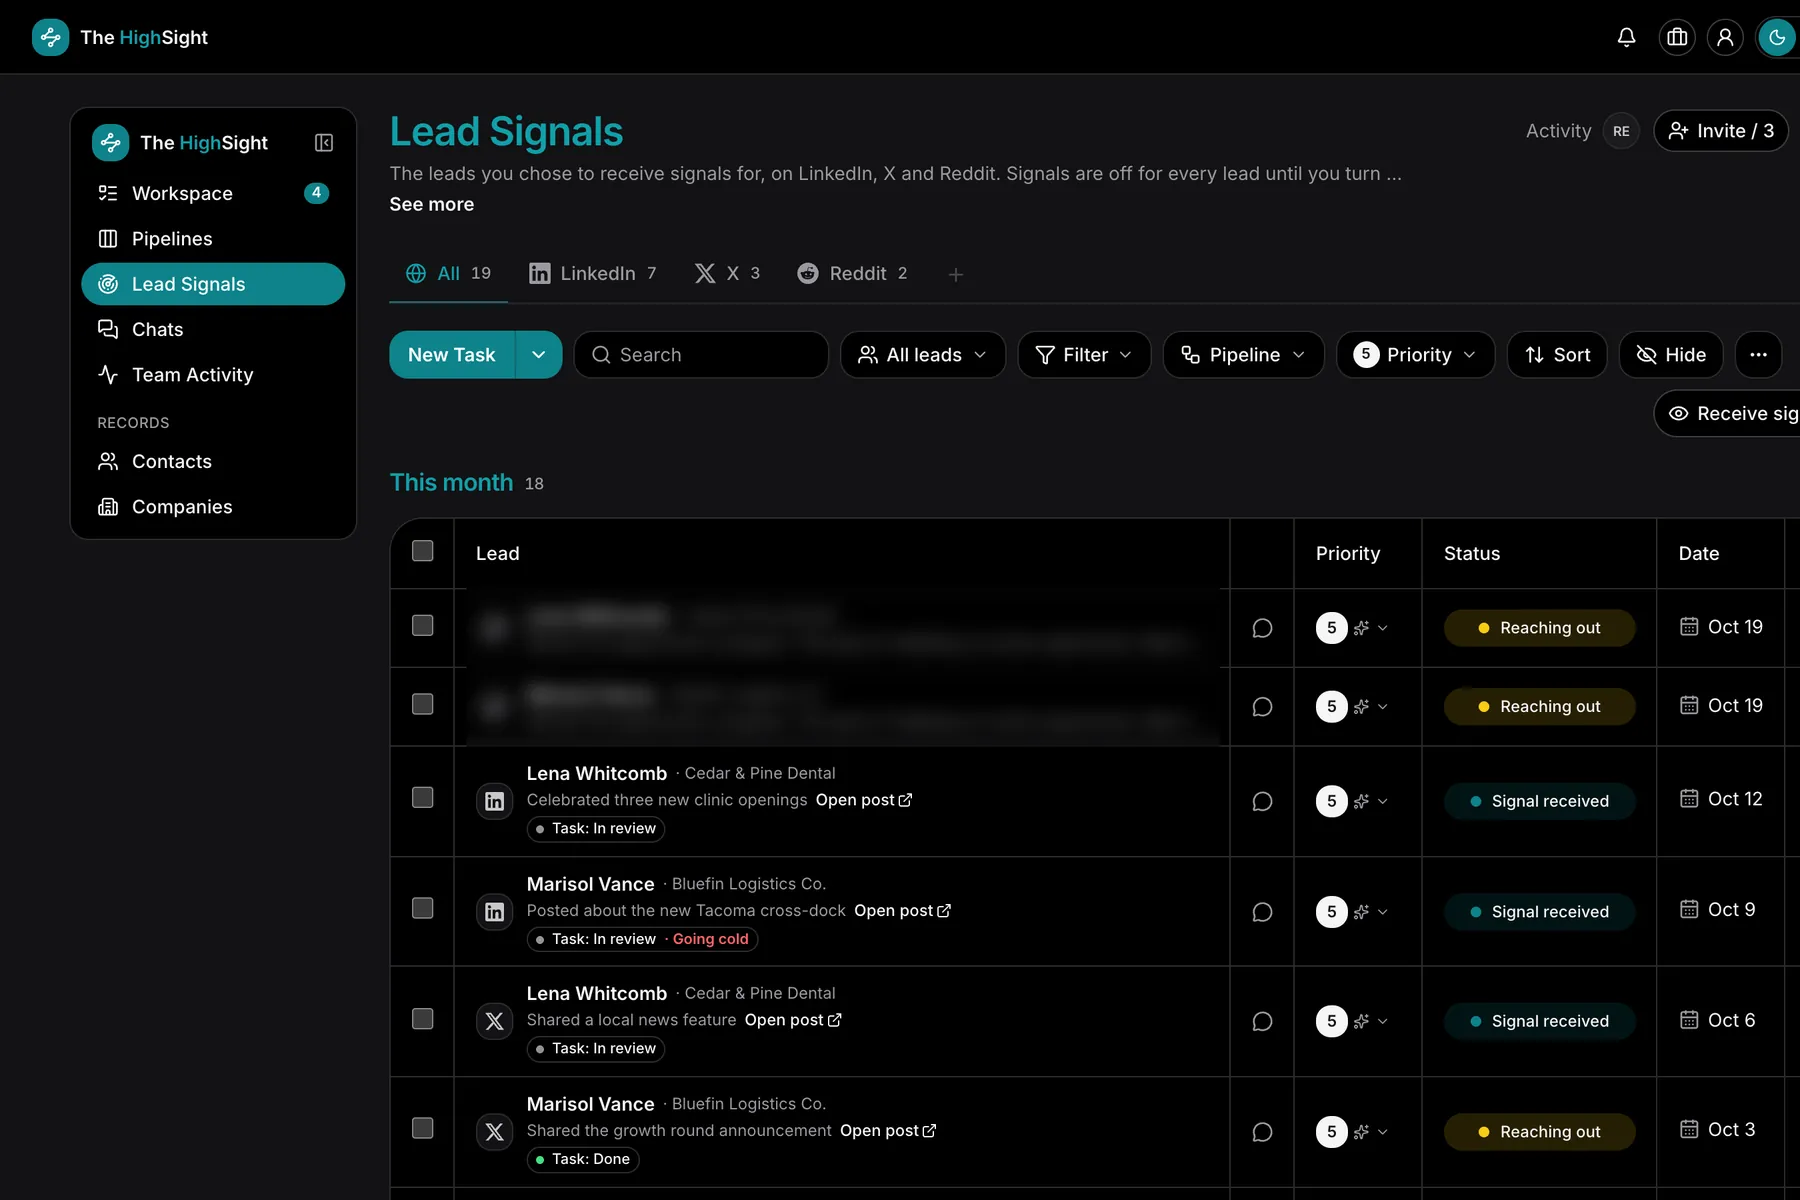Image resolution: width=1800 pixels, height=1200 pixels.
Task: Check the box for Marisol Vance Oct 3 row
Action: tap(423, 1129)
